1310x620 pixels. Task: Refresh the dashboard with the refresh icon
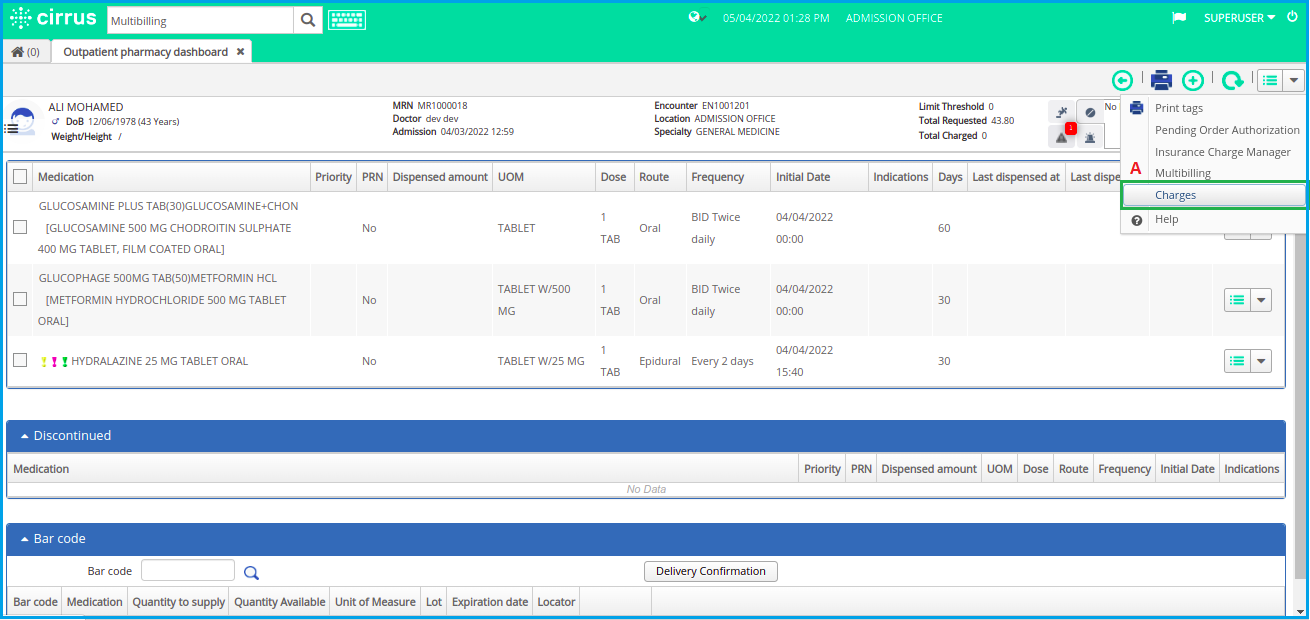pyautogui.click(x=1232, y=80)
